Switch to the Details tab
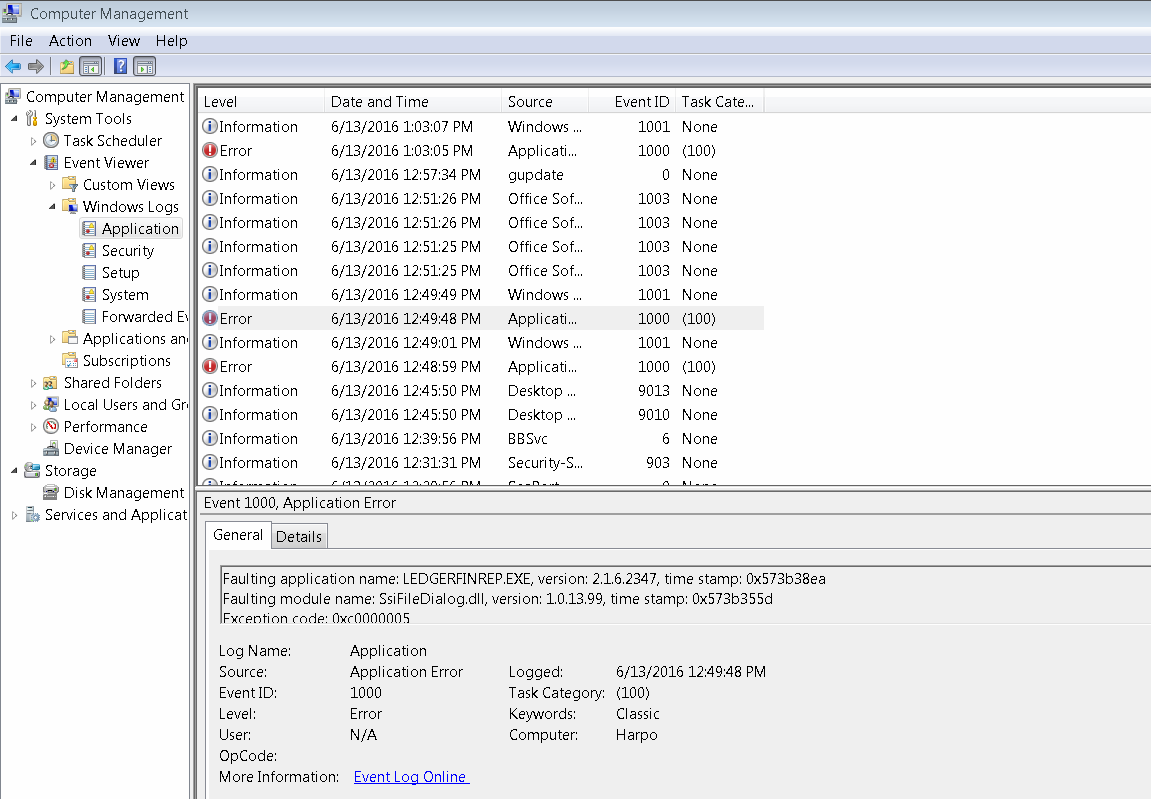1151x799 pixels. click(299, 537)
